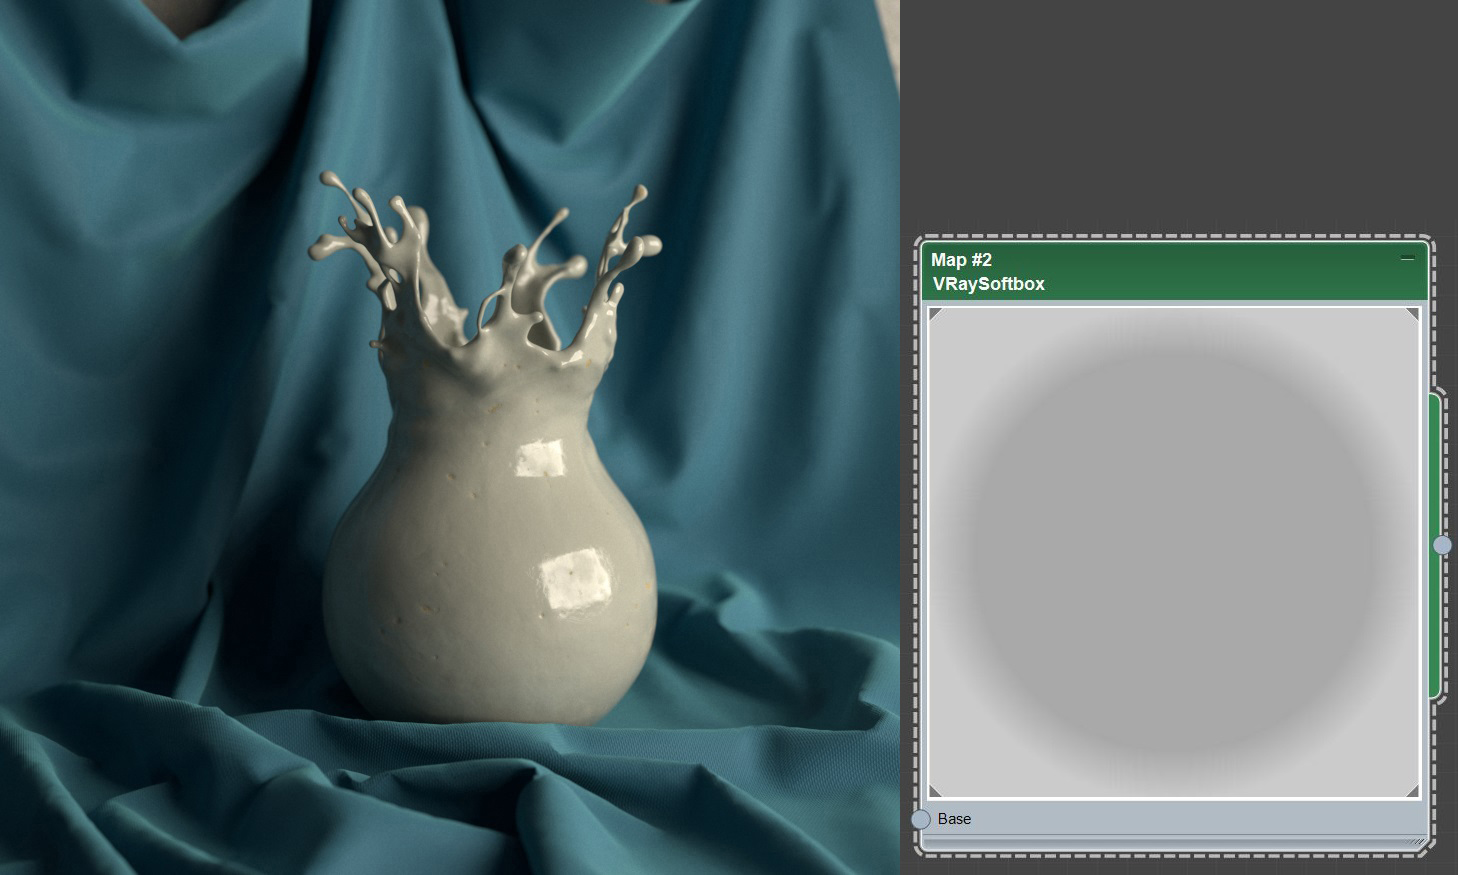Image resolution: width=1458 pixels, height=875 pixels.
Task: Collapse the Map #2 node with the minus button
Action: 1408,258
